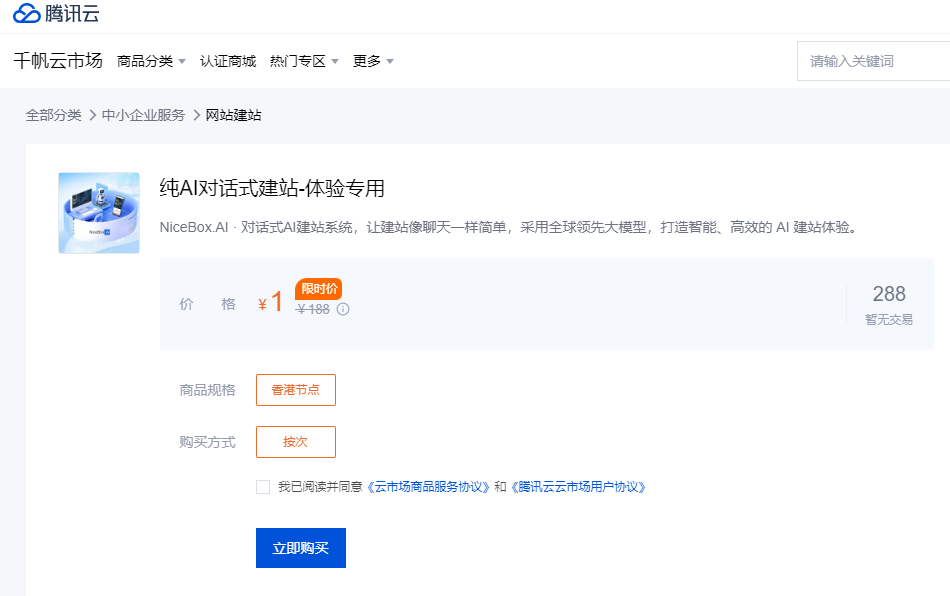Click the product title 纯AI对话式建站-体验专用

pos(272,188)
